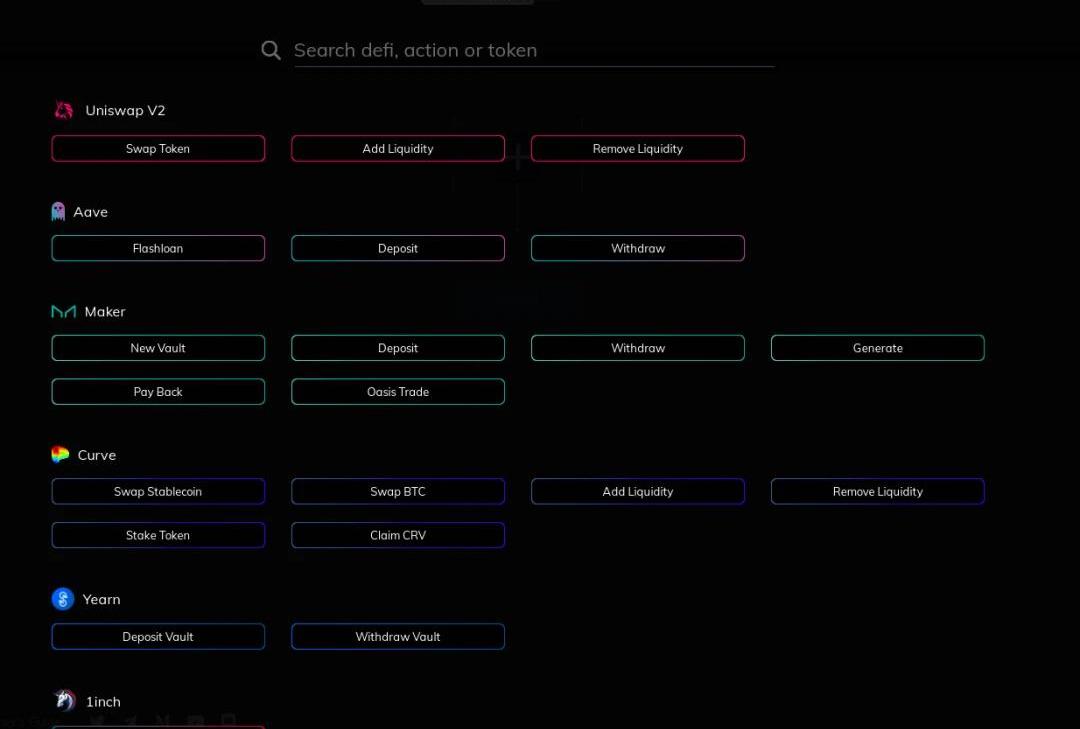Select Uniswap Swap Token action
Screen dimensions: 1080x729
(x=158, y=149)
